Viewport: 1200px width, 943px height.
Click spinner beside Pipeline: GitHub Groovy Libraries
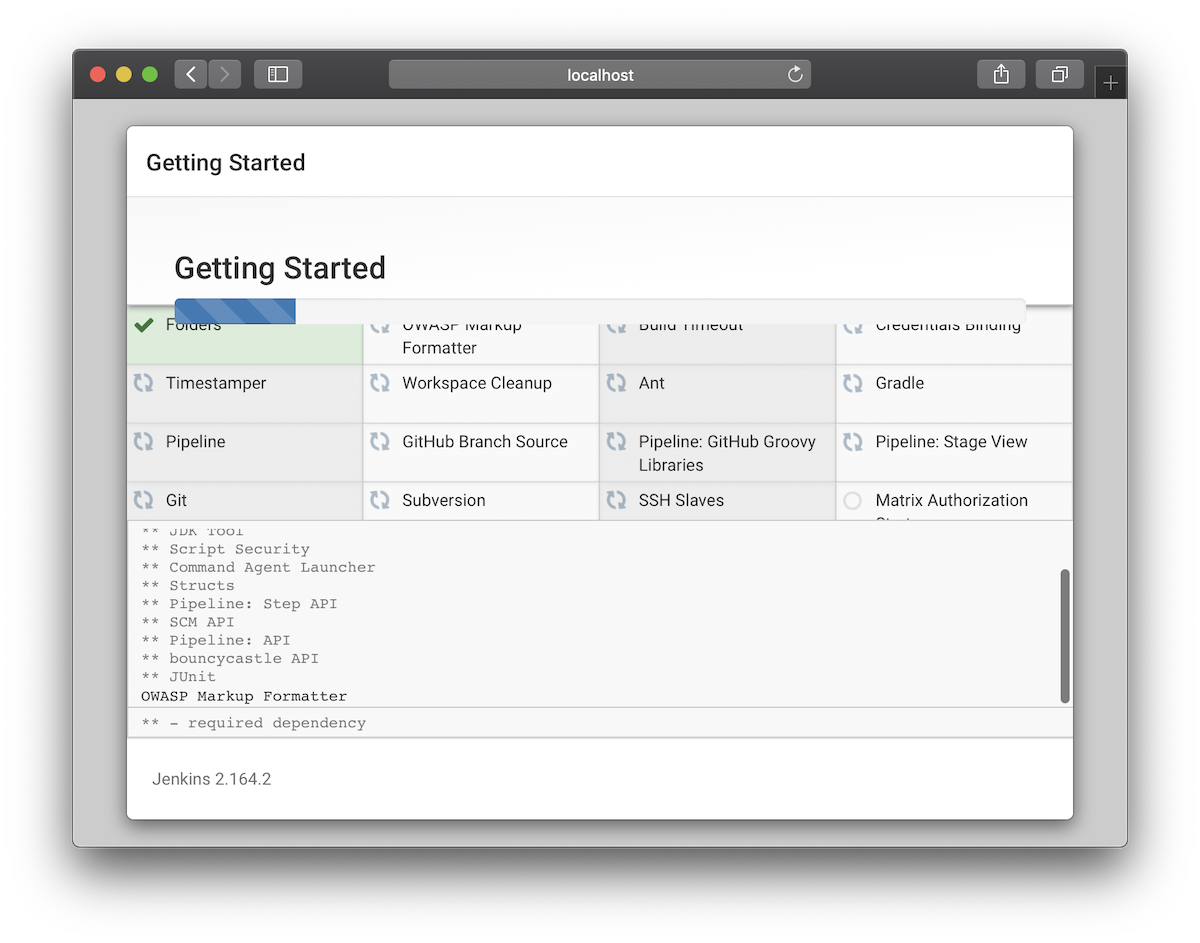tap(616, 442)
